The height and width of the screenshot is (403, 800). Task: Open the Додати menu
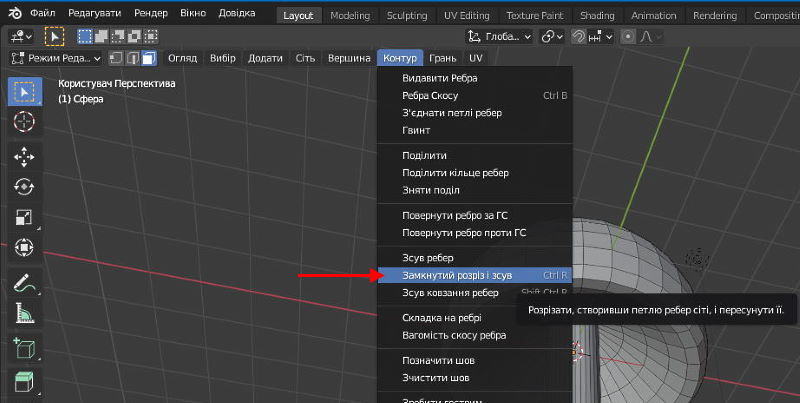[265, 58]
